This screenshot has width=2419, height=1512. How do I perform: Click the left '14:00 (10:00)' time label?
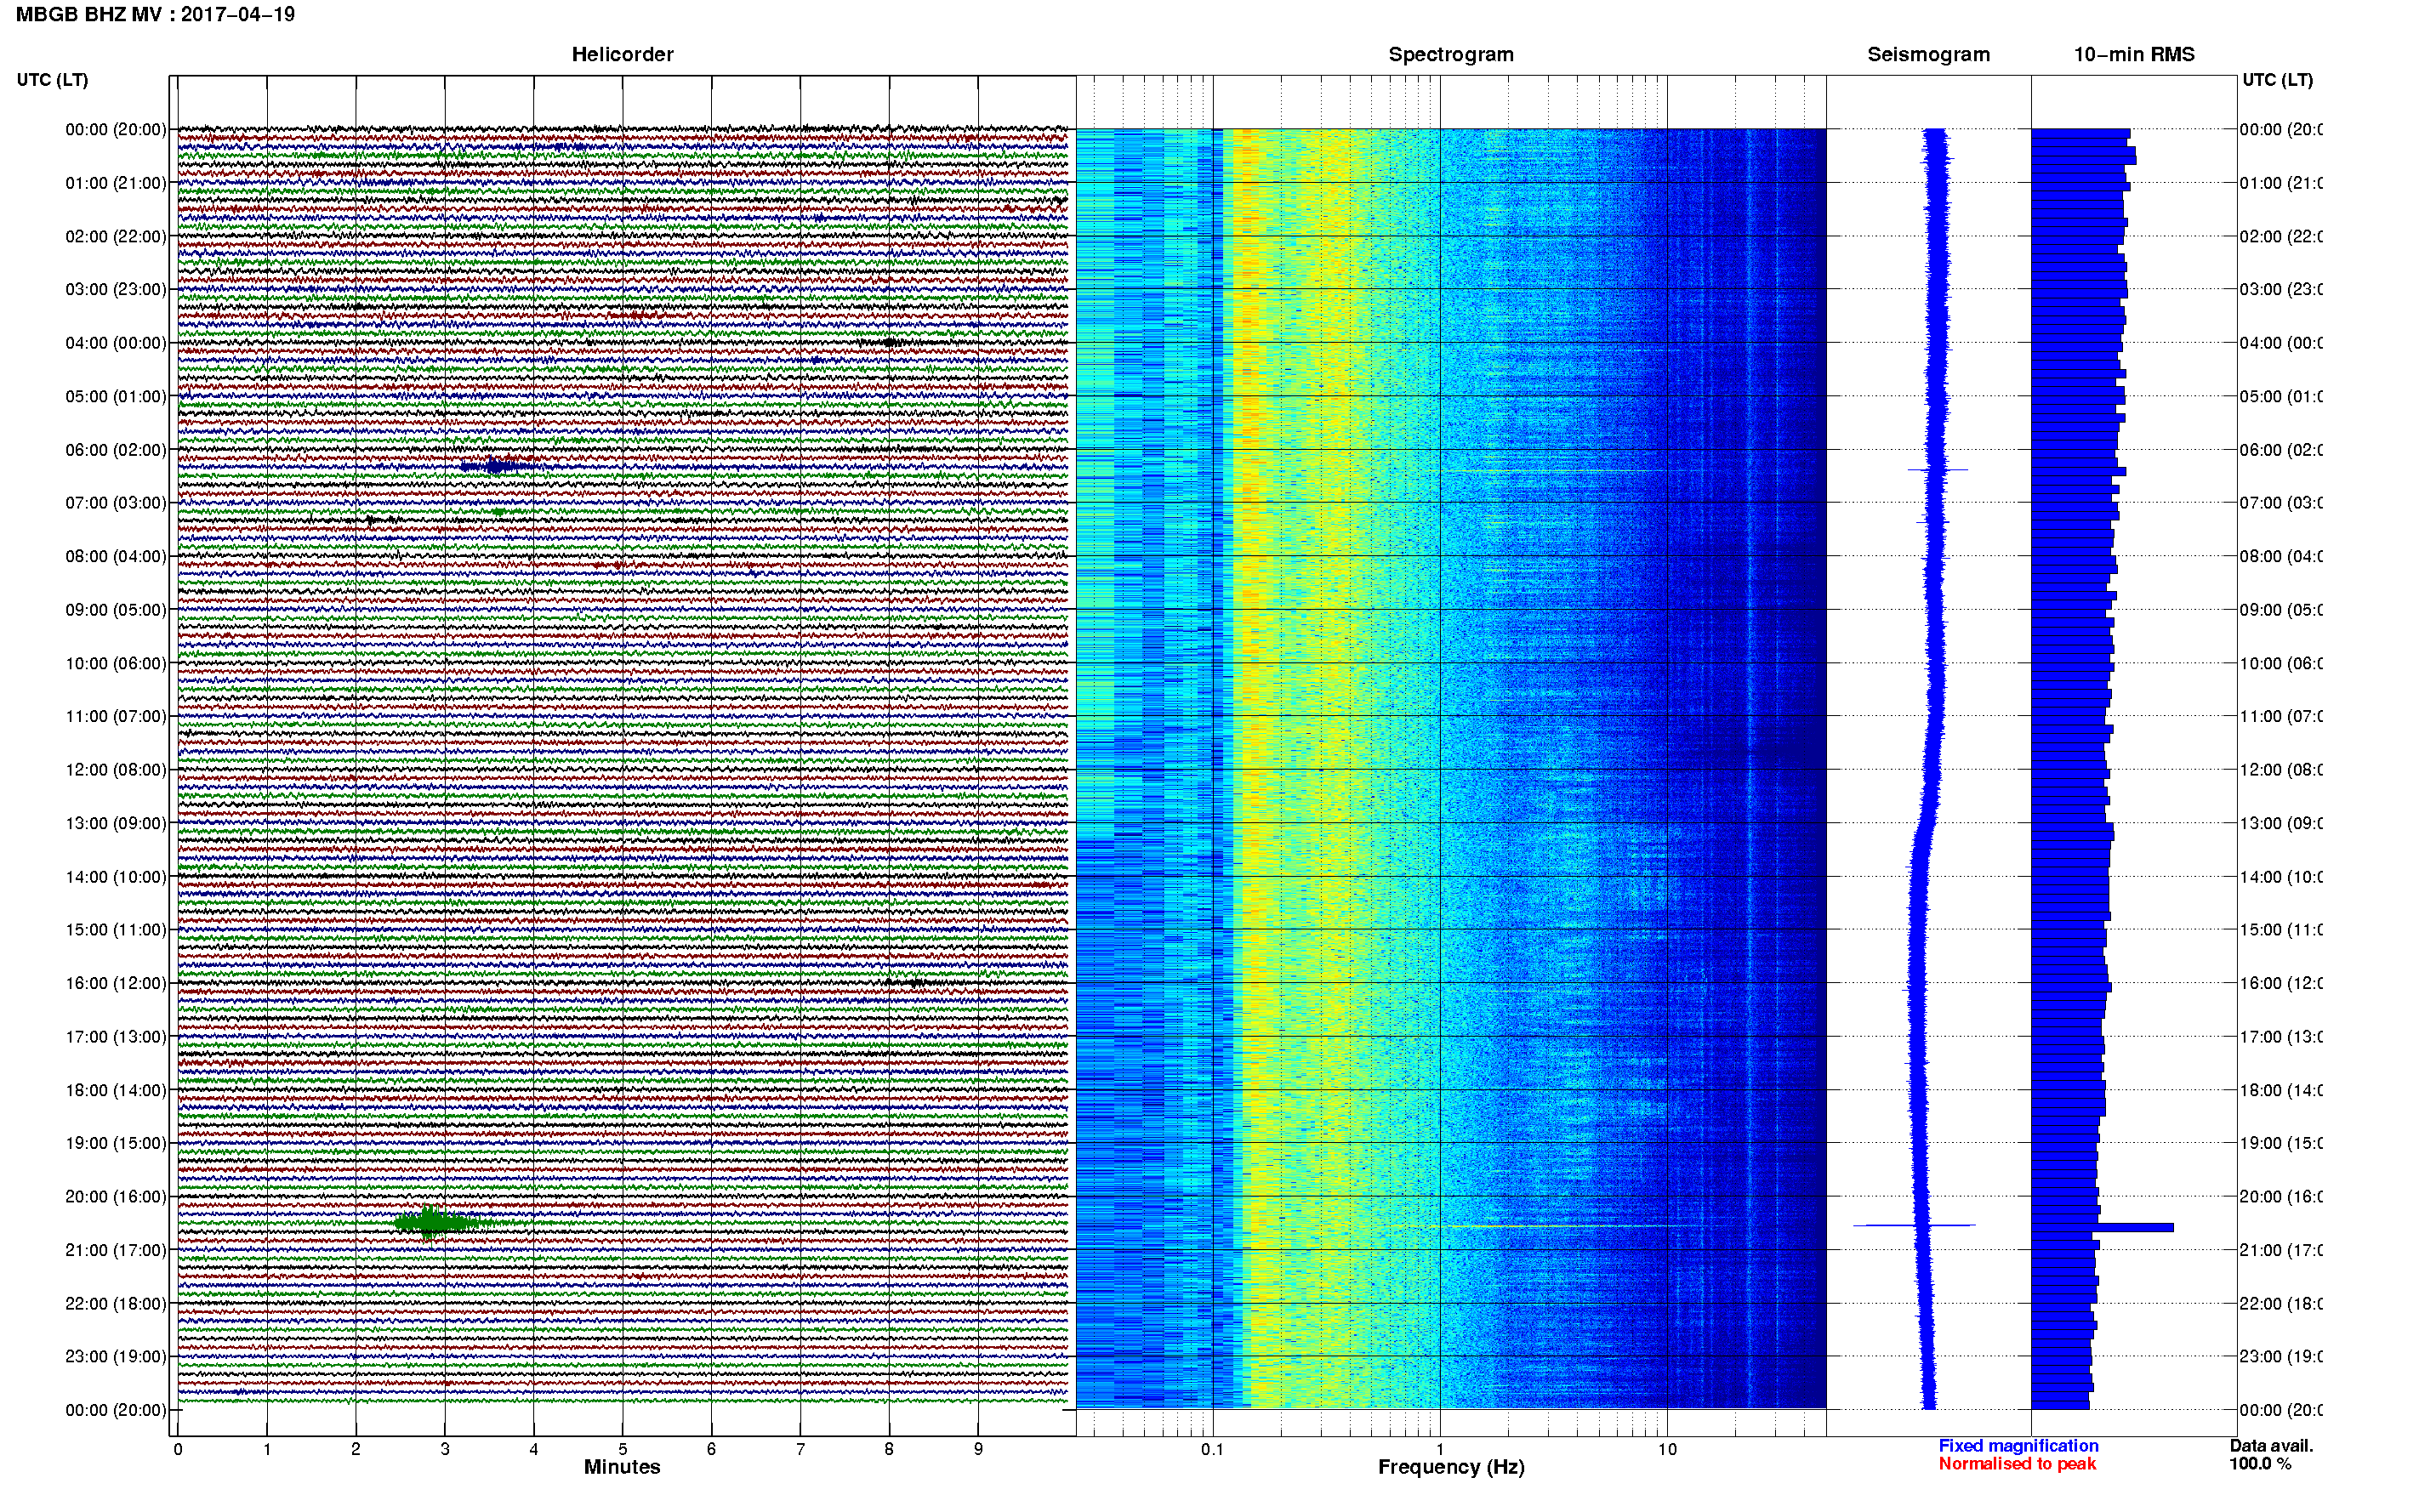click(116, 877)
